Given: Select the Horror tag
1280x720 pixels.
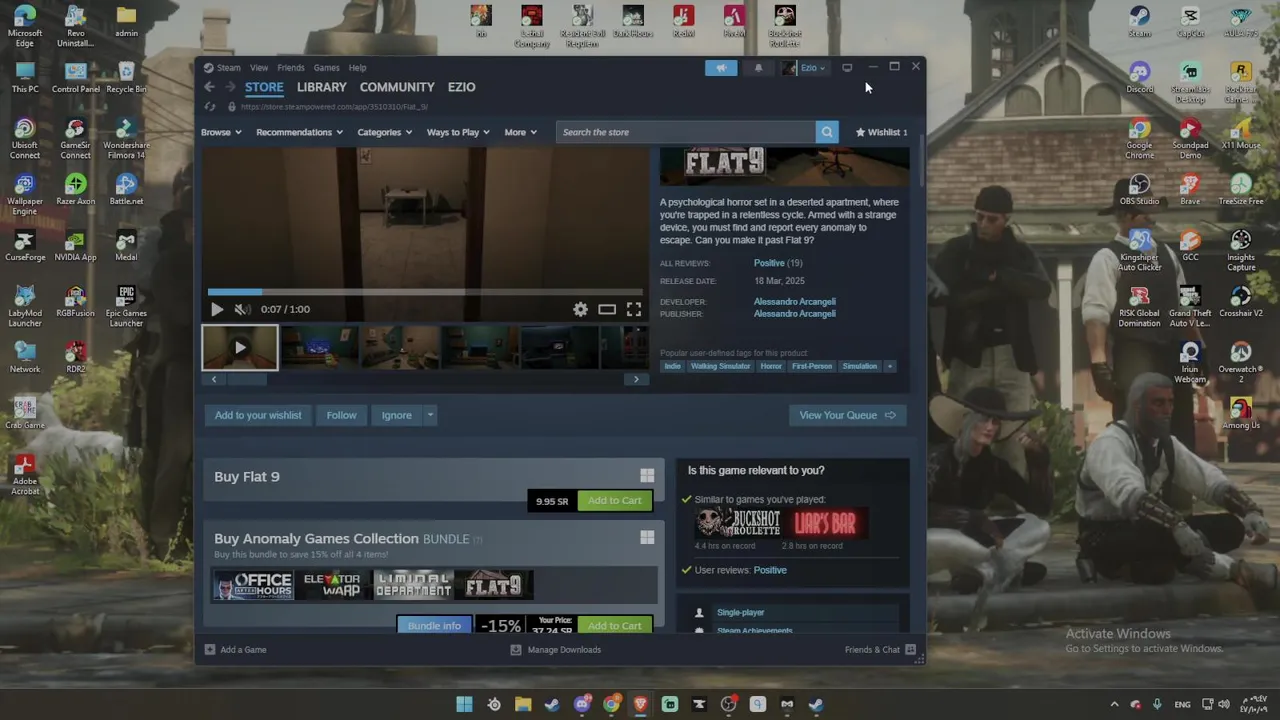Looking at the screenshot, I should point(771,366).
